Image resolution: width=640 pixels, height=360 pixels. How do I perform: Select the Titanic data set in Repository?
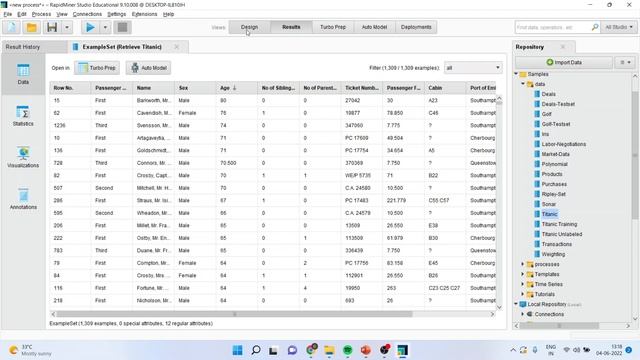549,214
